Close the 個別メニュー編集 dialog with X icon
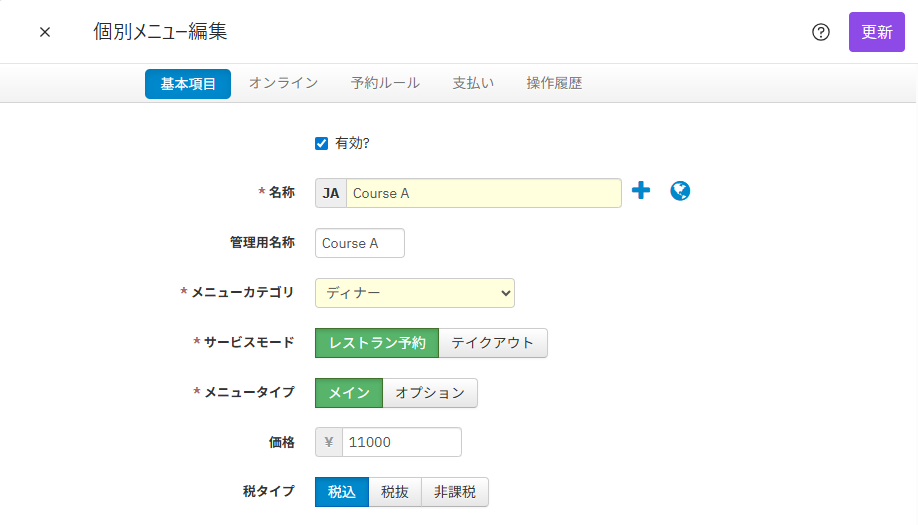This screenshot has width=918, height=525. point(45,32)
